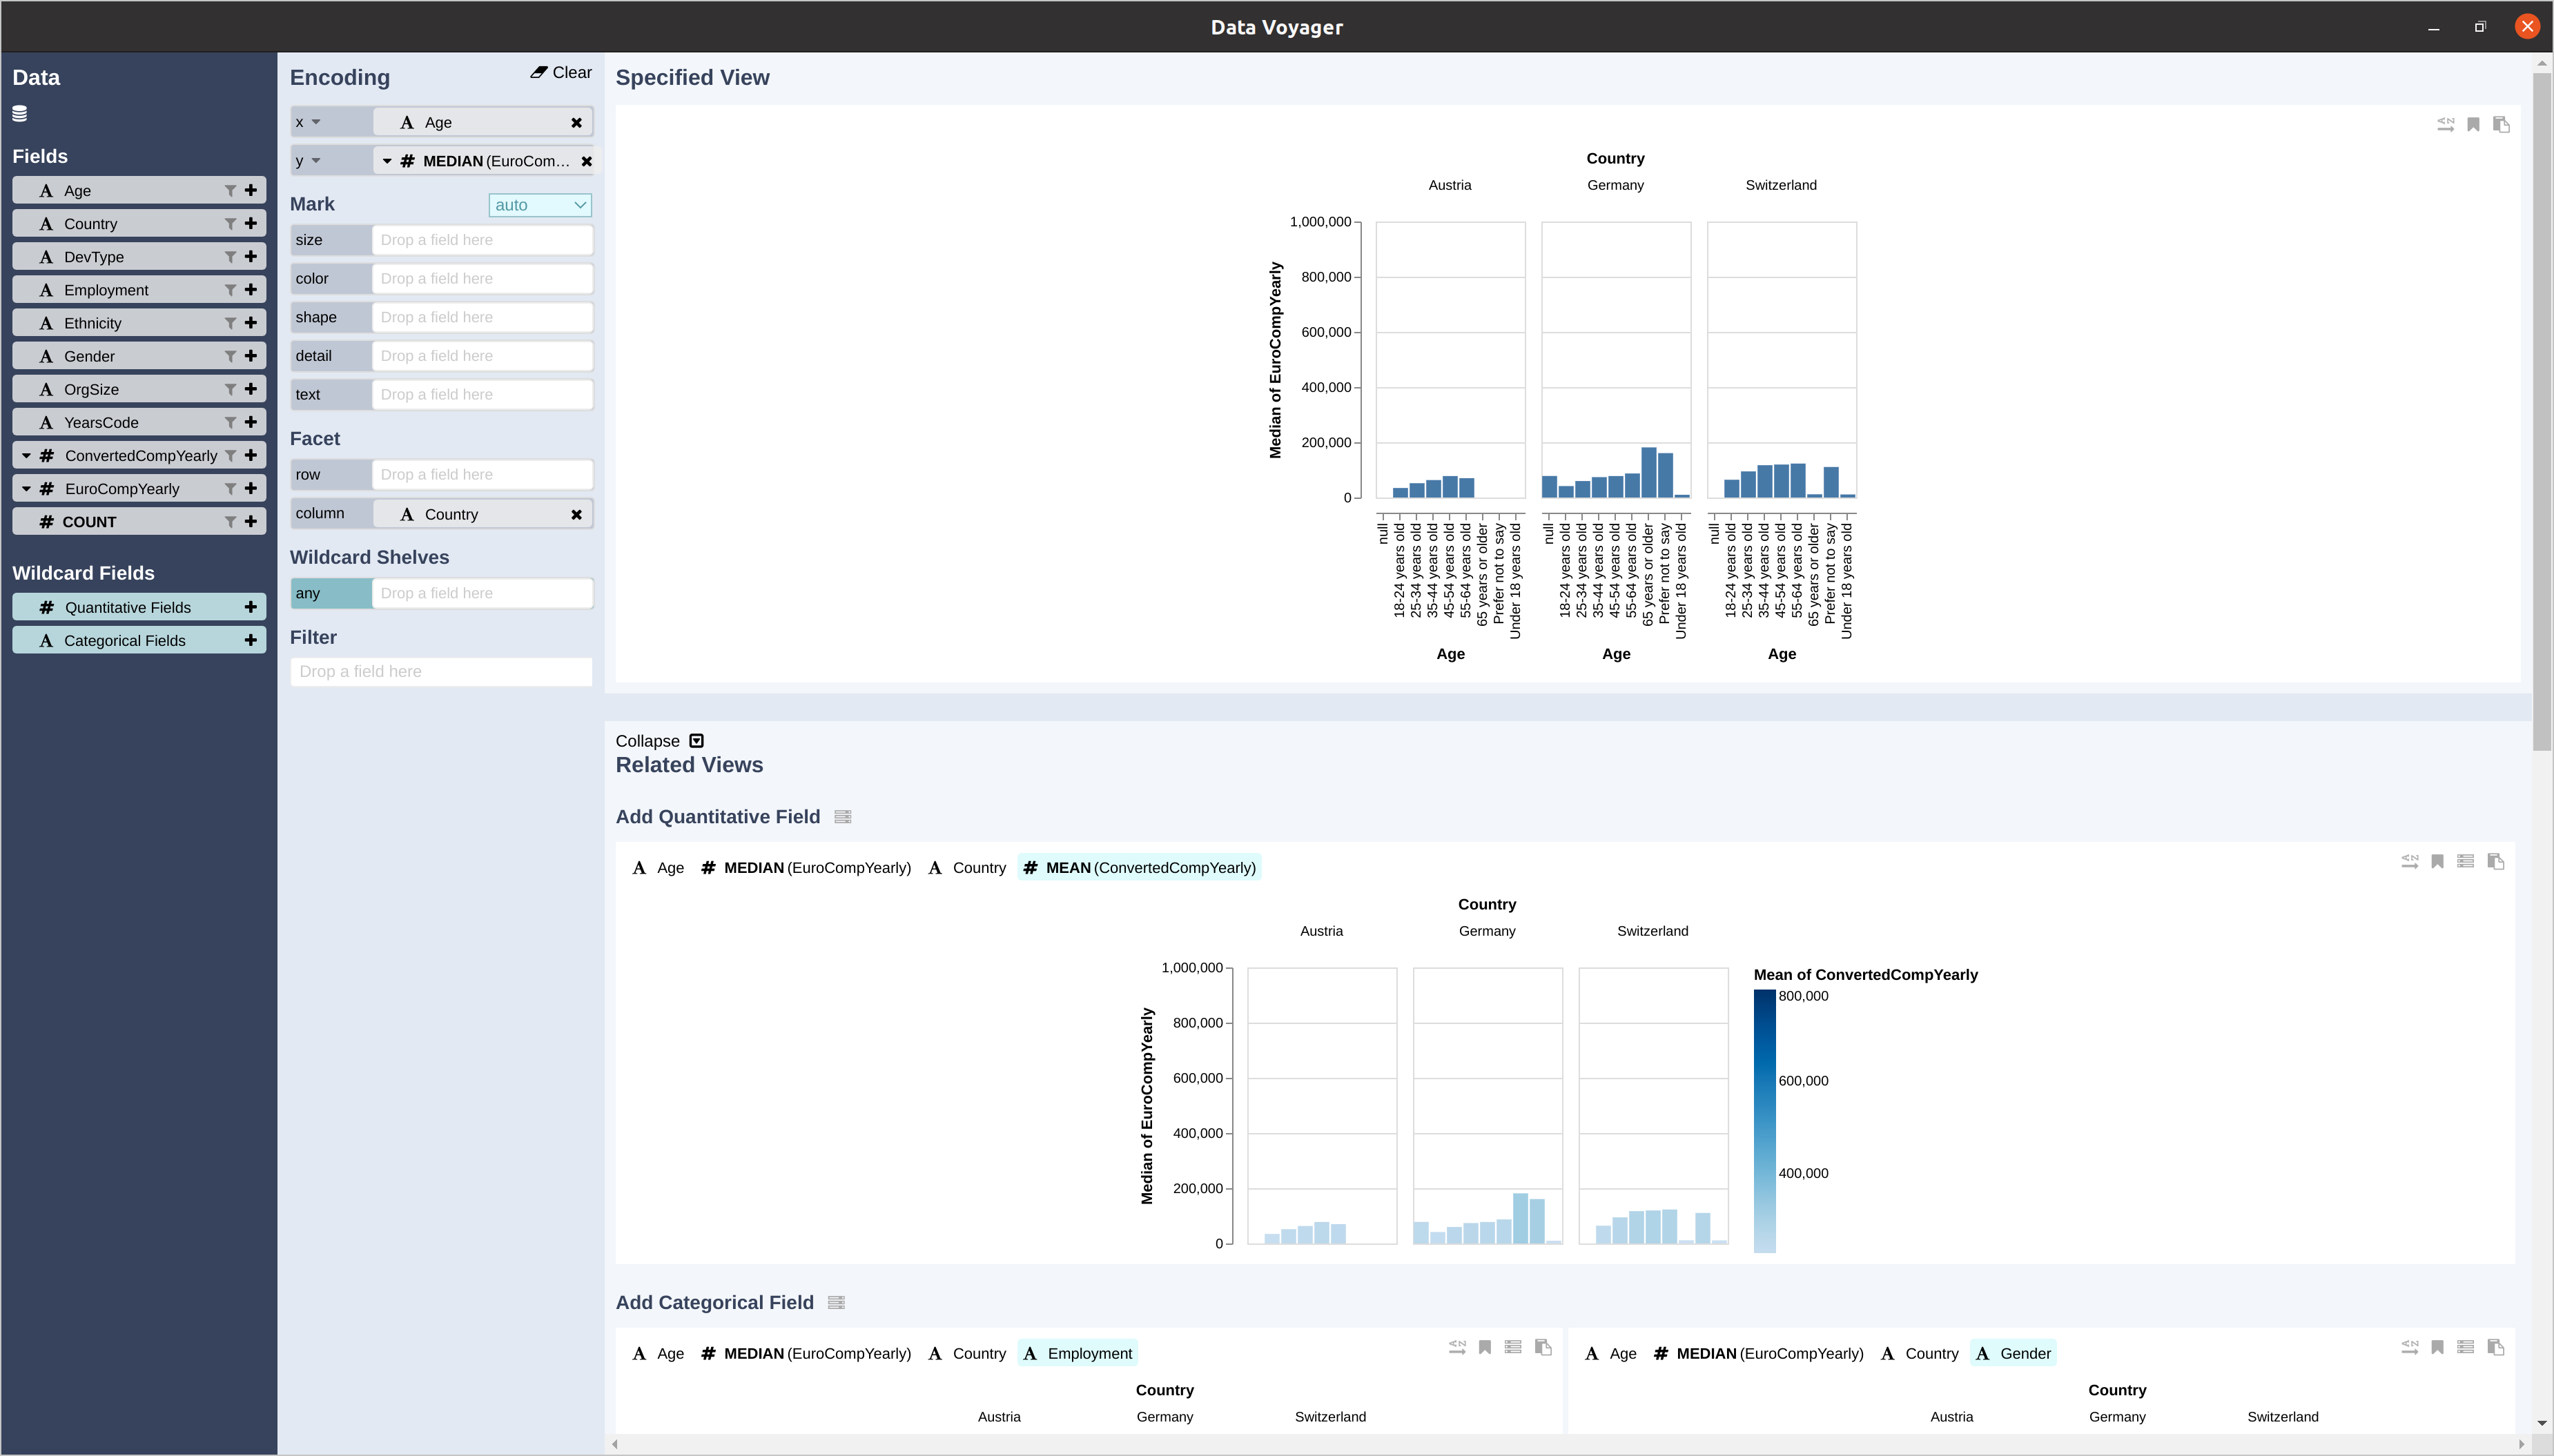The height and width of the screenshot is (1456, 2554).
Task: Click the Employment field filter icon
Action: coord(230,289)
